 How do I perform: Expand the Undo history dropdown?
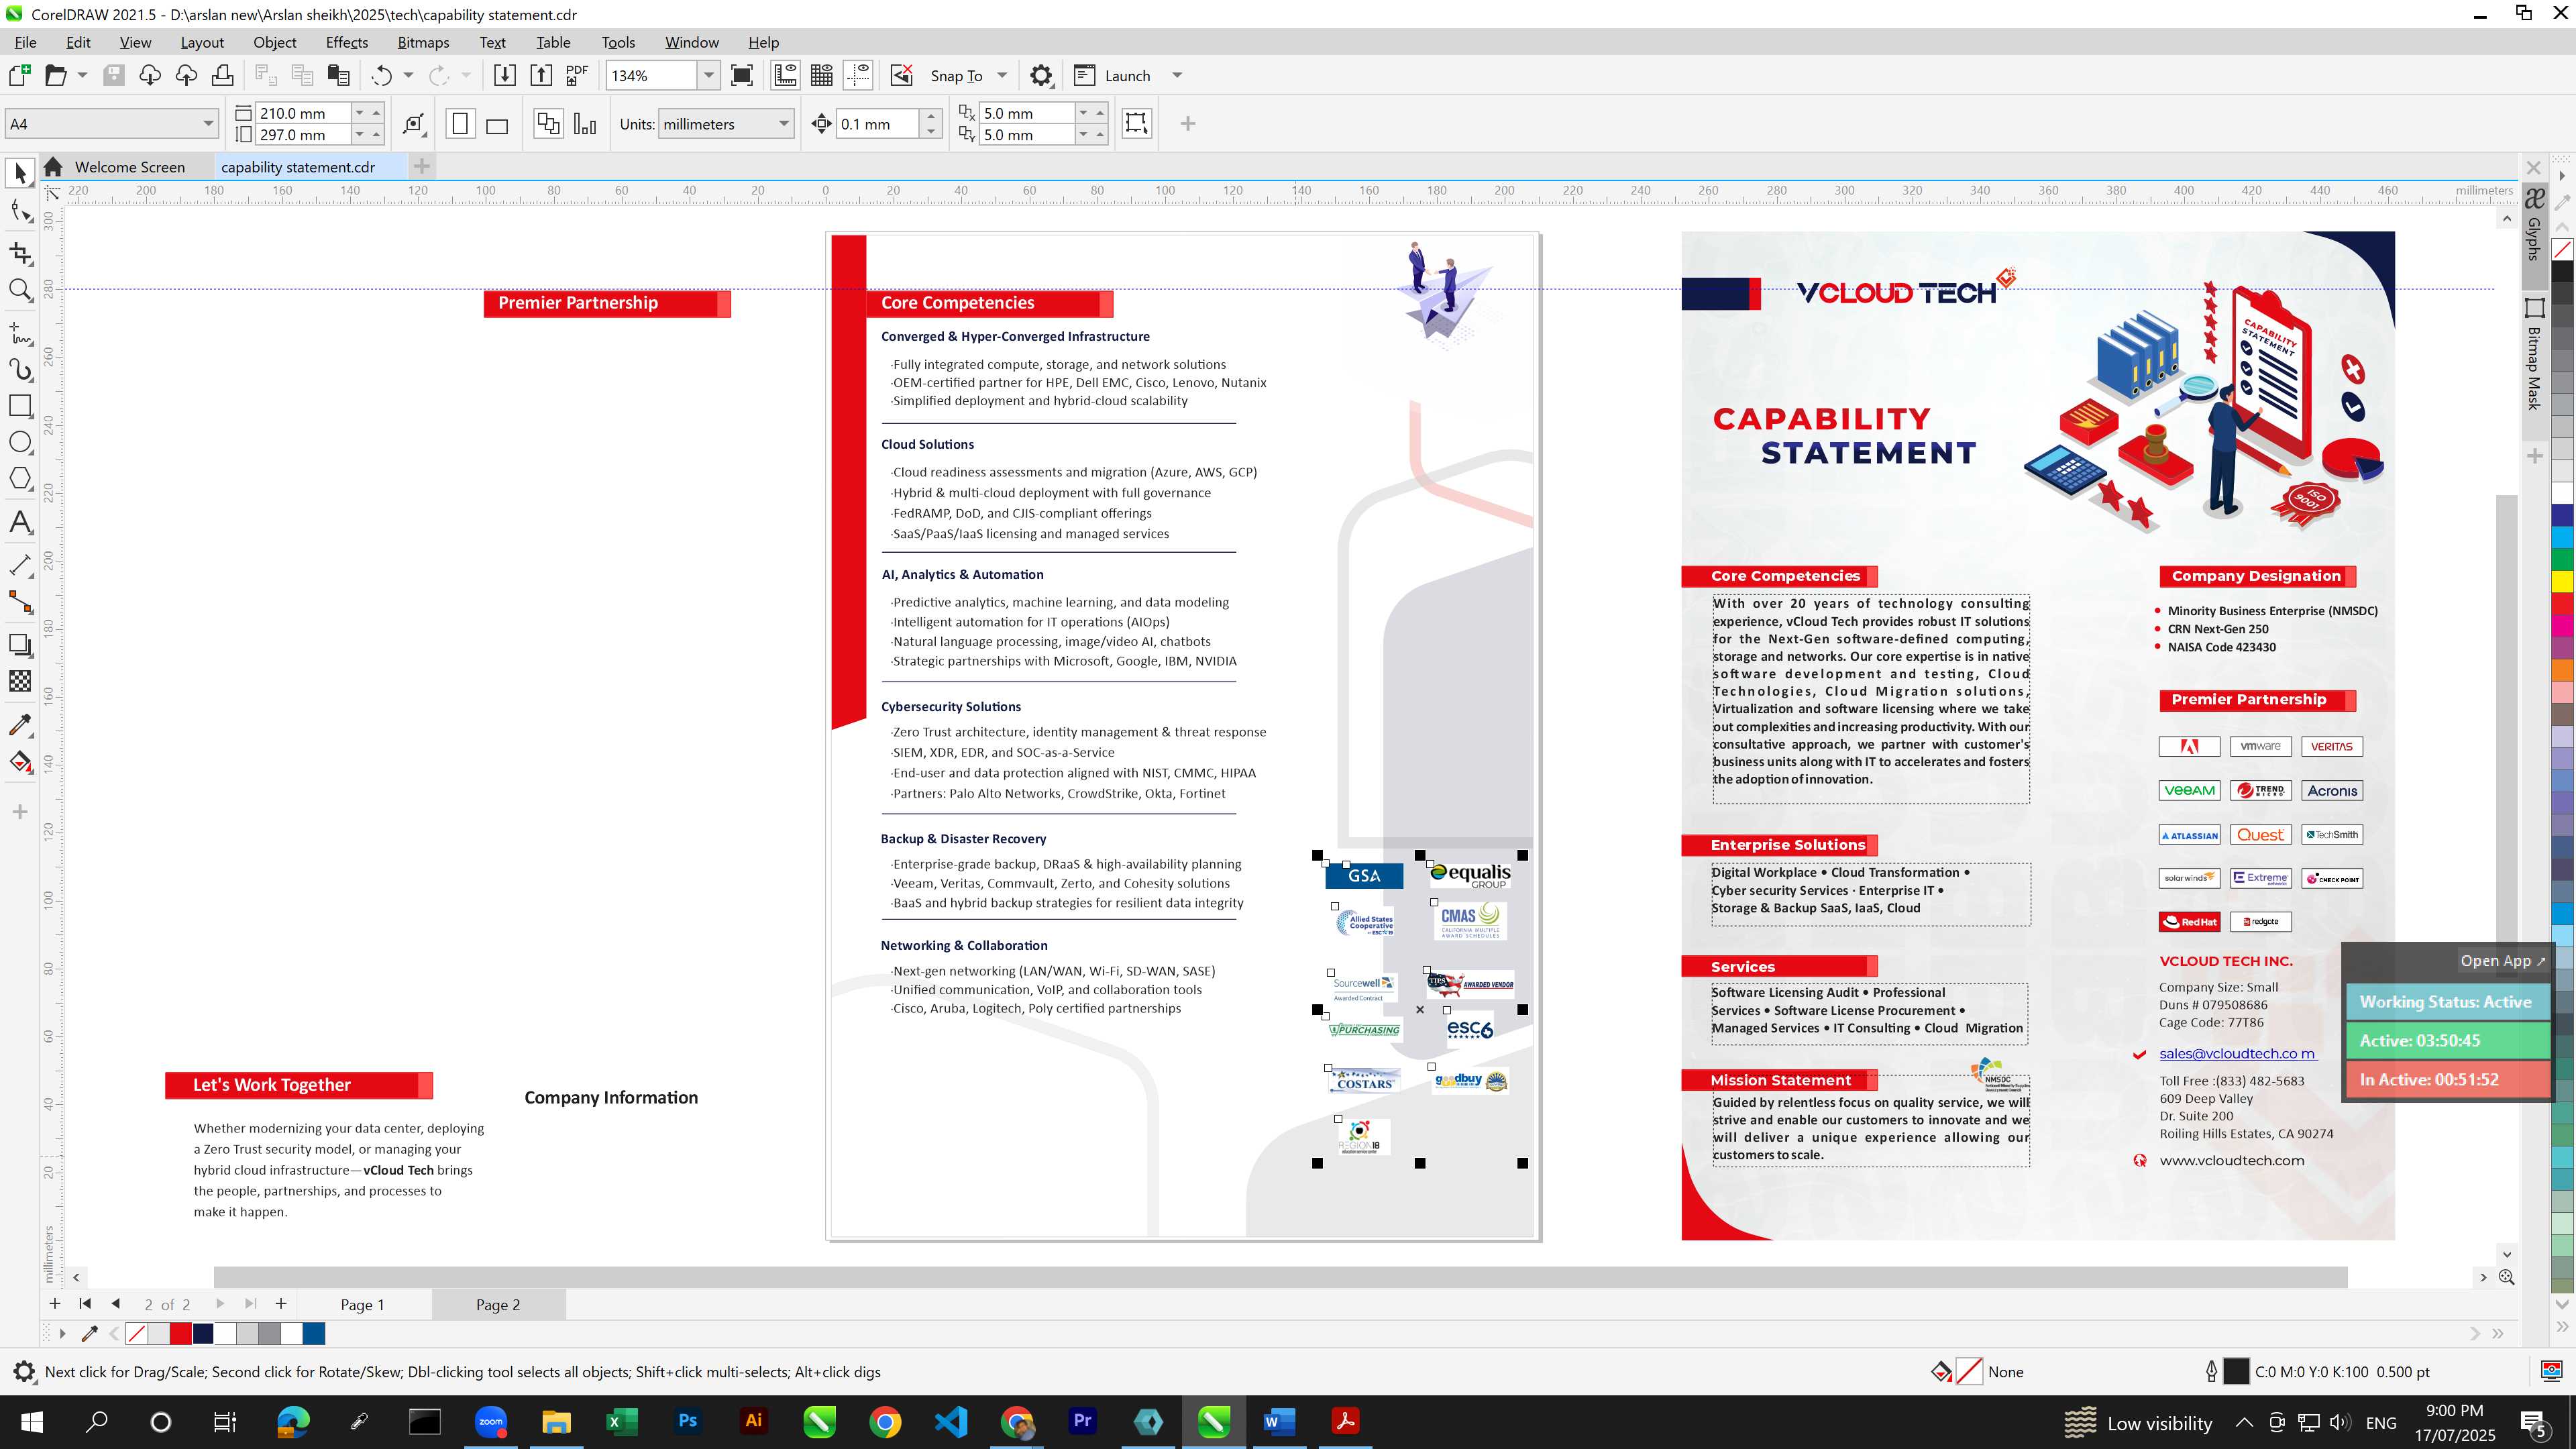(x=408, y=75)
